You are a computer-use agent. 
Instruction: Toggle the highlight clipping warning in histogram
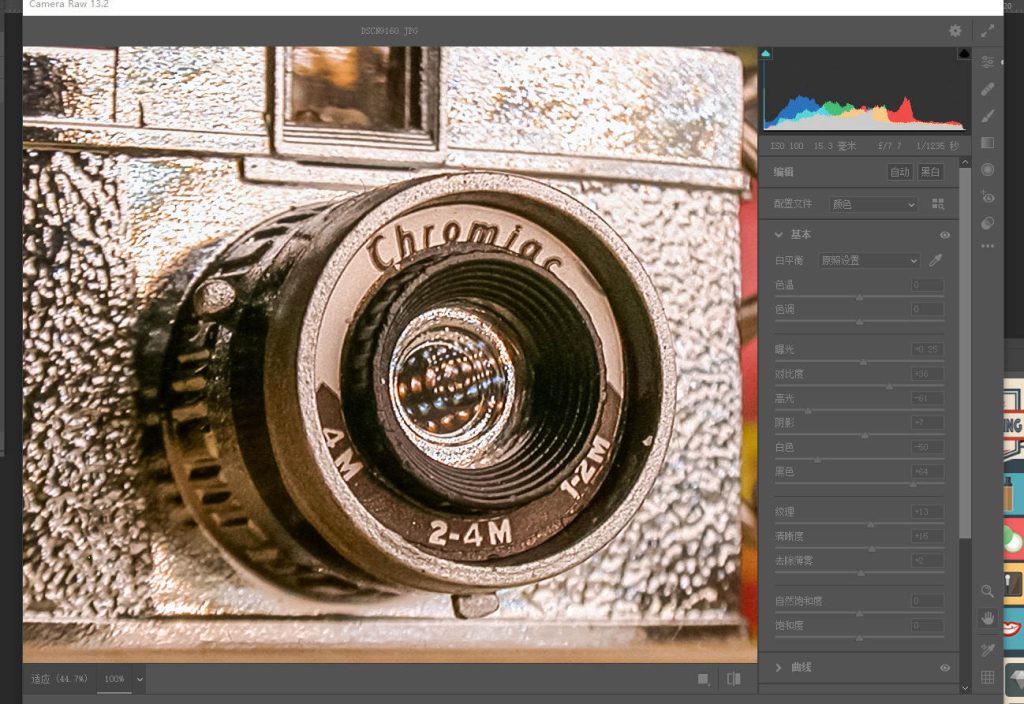964,53
